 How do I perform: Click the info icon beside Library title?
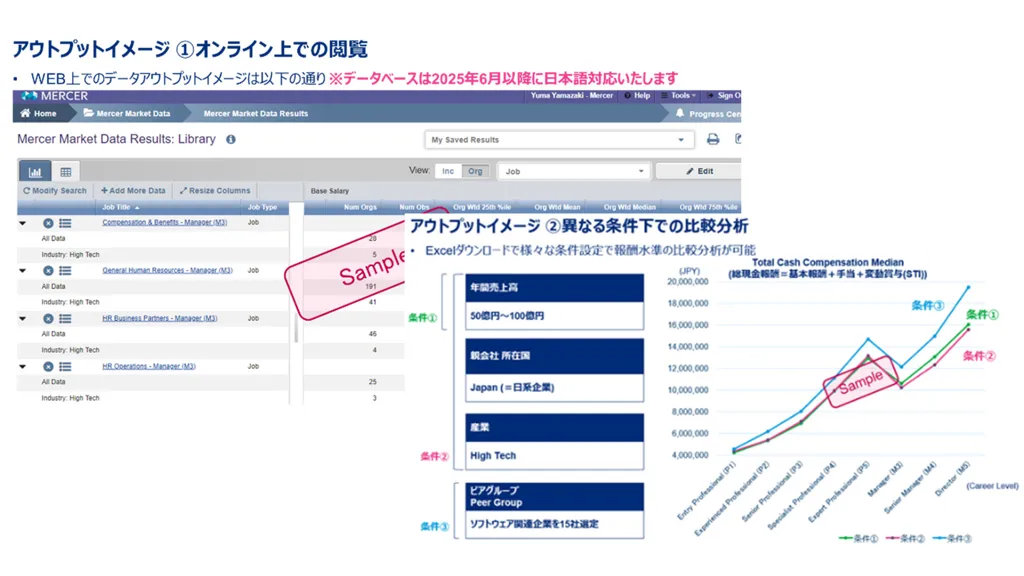click(x=231, y=140)
